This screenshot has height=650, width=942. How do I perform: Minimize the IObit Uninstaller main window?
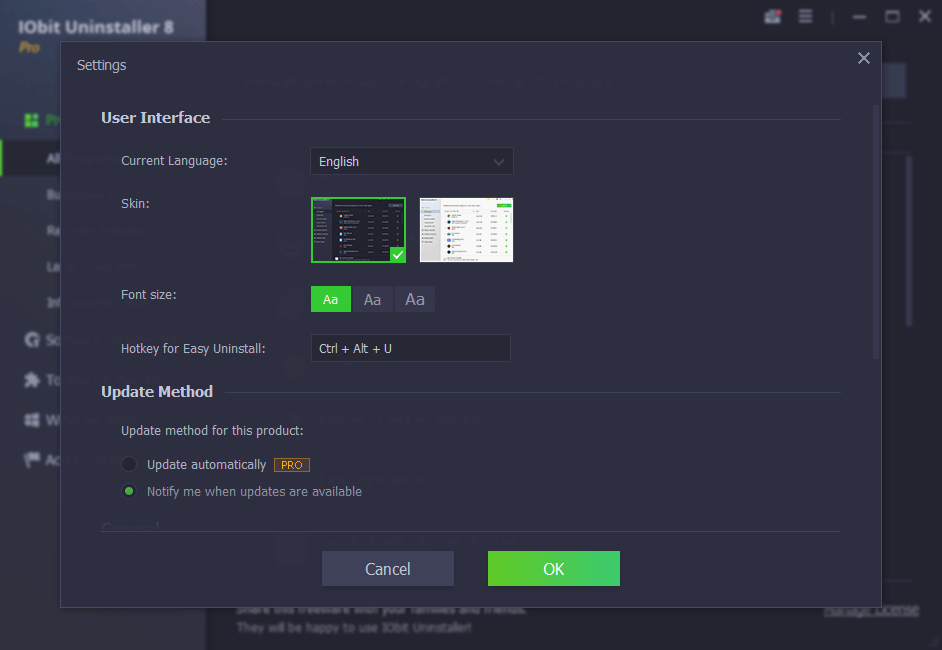click(860, 17)
